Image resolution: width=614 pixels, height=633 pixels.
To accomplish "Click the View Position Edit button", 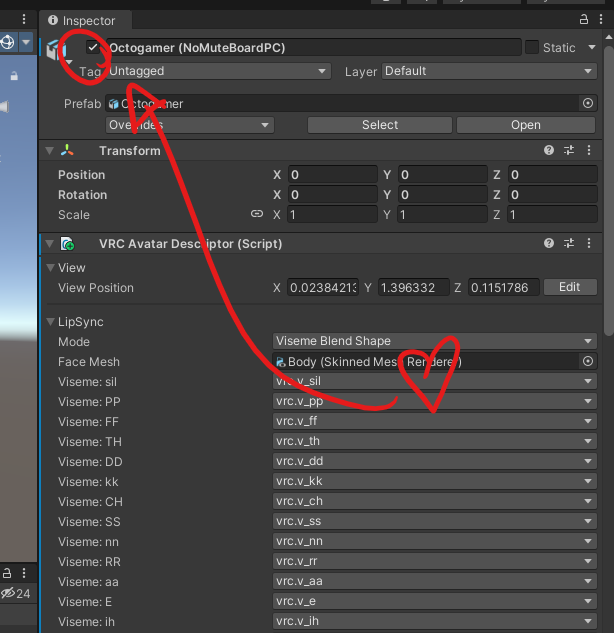I will tap(570, 287).
